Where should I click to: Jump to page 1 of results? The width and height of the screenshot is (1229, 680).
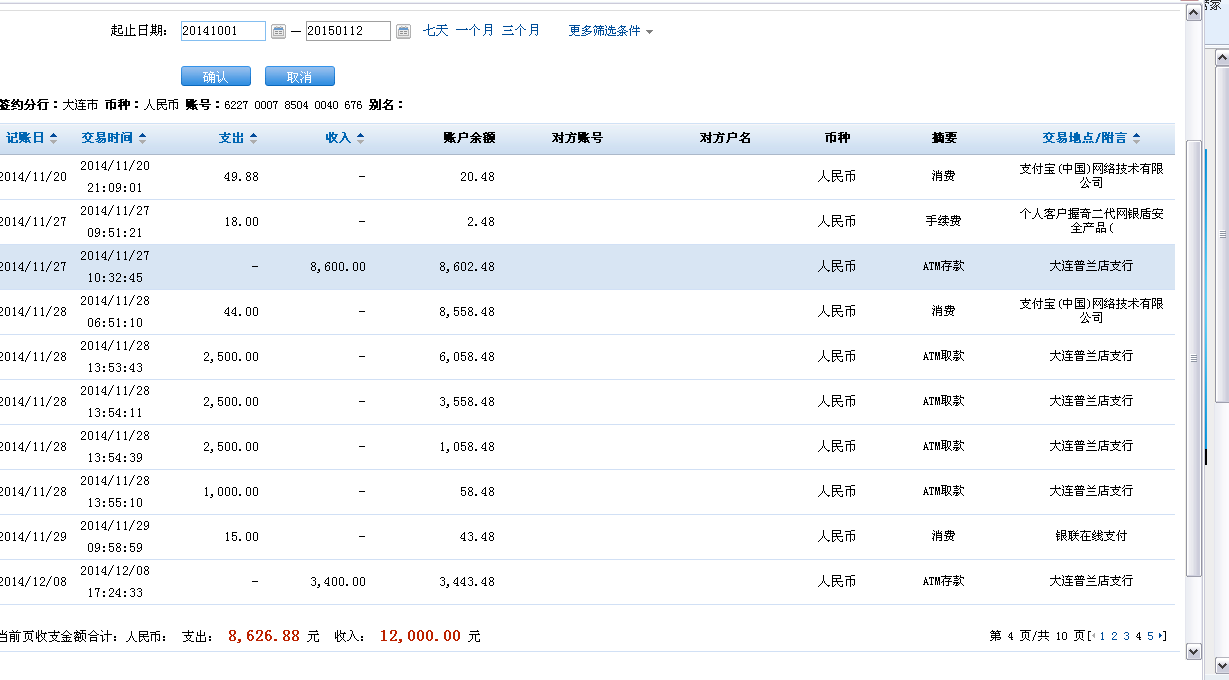pos(1102,636)
